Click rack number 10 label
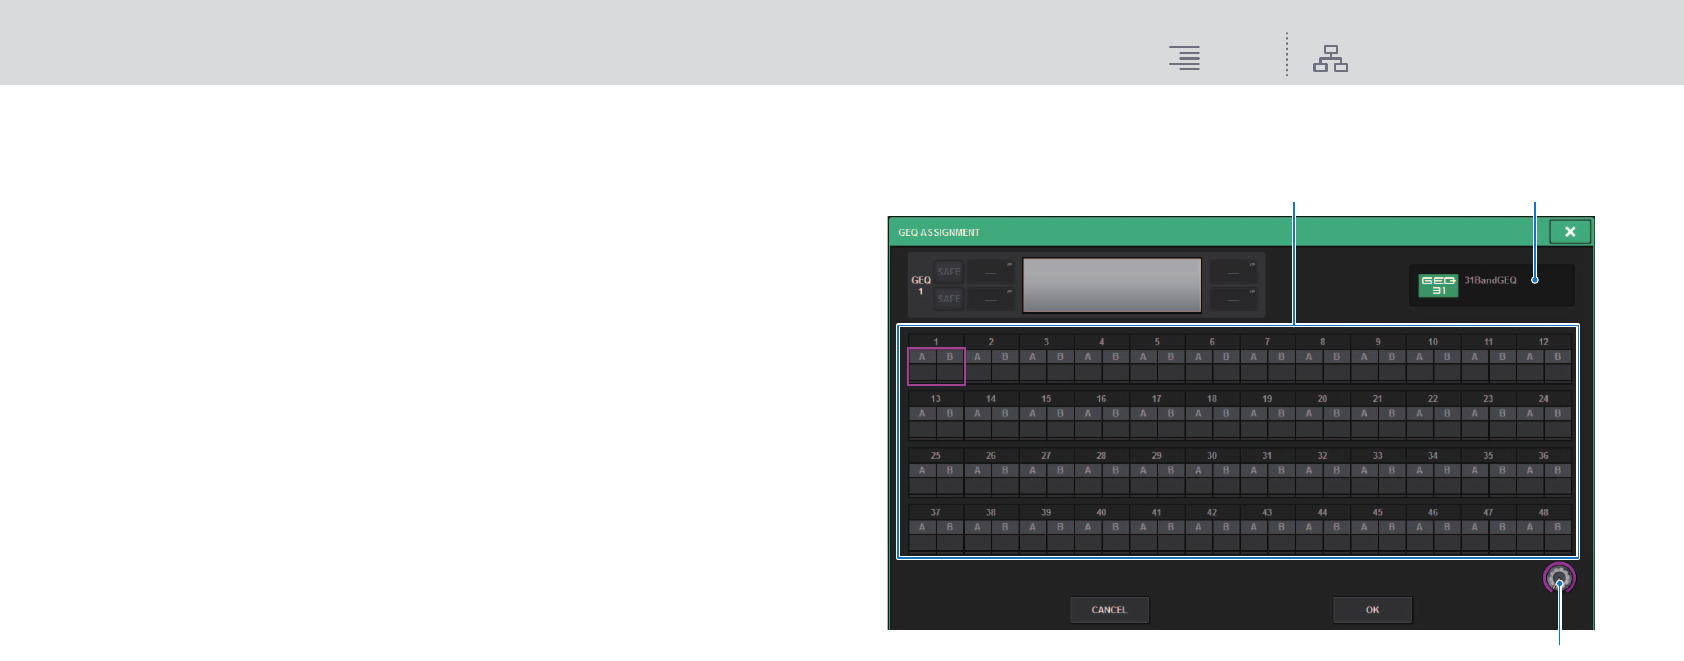The height and width of the screenshot is (661, 1684). [x=1433, y=342]
